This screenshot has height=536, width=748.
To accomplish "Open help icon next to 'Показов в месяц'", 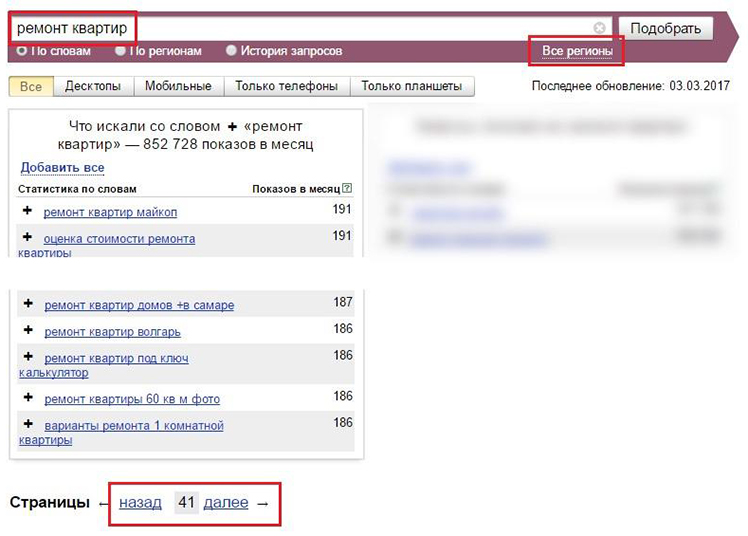I will pos(347,188).
